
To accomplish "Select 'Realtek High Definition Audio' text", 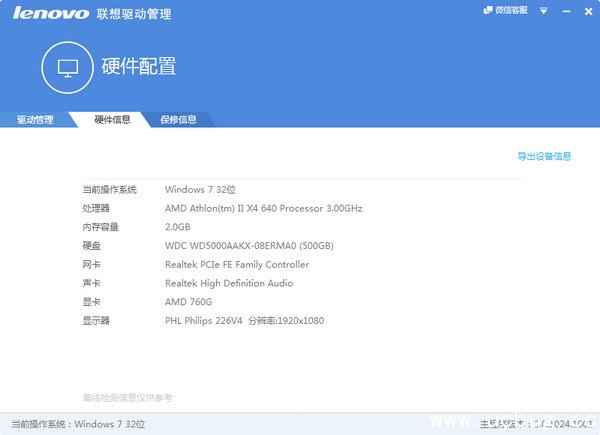I will point(229,283).
